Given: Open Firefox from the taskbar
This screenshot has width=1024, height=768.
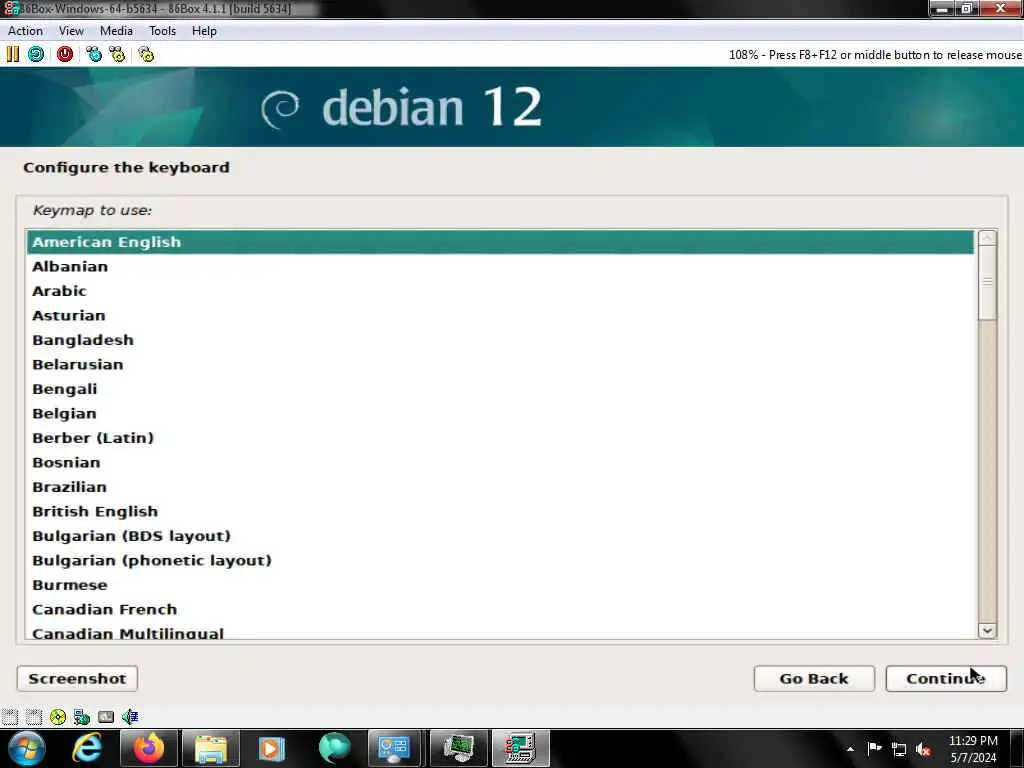Looking at the screenshot, I should (x=149, y=748).
